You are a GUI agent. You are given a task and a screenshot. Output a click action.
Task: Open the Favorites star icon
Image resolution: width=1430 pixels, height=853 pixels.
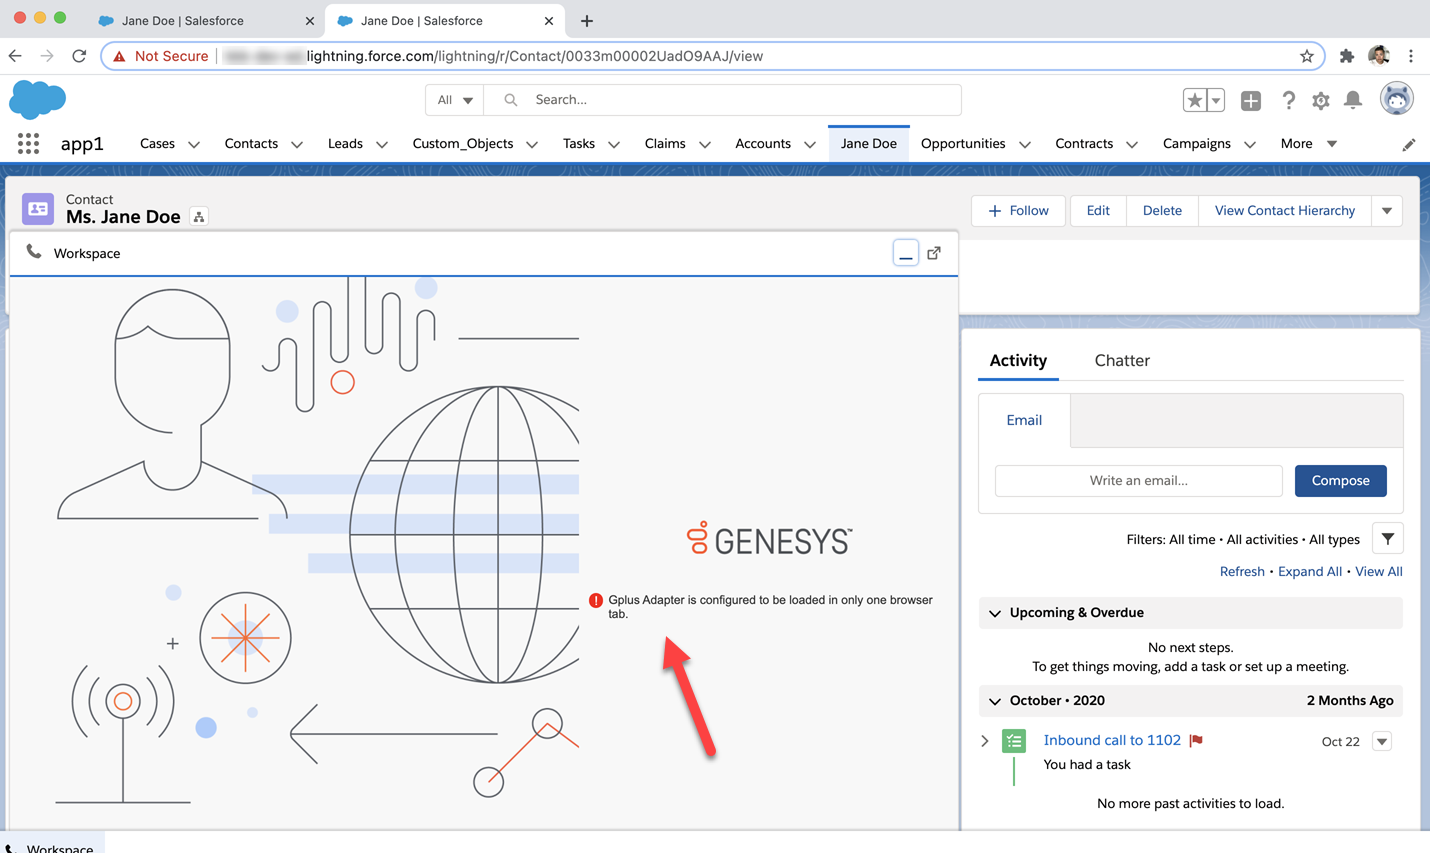click(x=1194, y=100)
